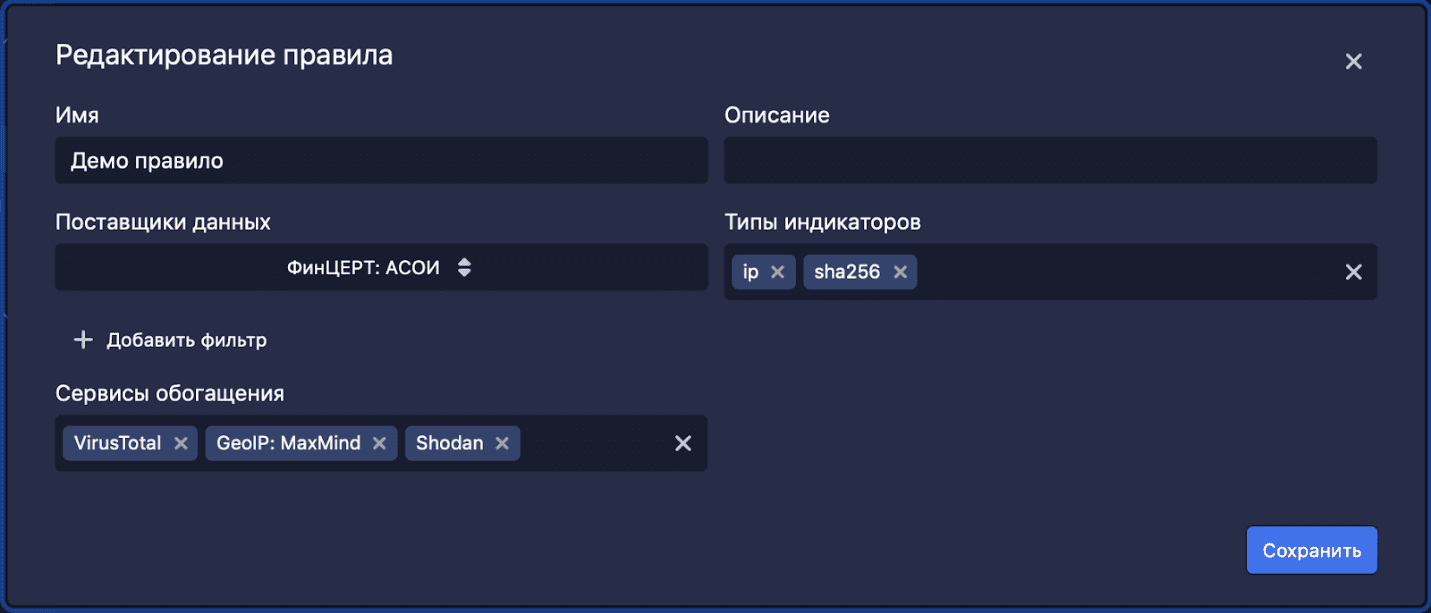The height and width of the screenshot is (613, 1431).
Task: Close the Редактирование правила dialog
Action: pyautogui.click(x=1353, y=62)
